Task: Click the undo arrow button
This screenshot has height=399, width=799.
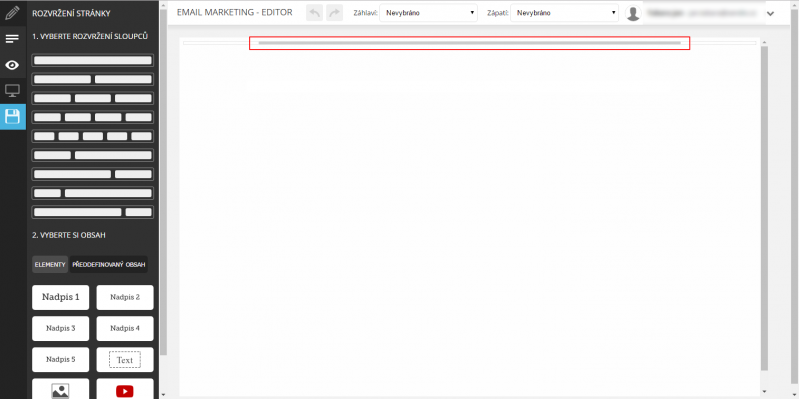Action: point(315,13)
